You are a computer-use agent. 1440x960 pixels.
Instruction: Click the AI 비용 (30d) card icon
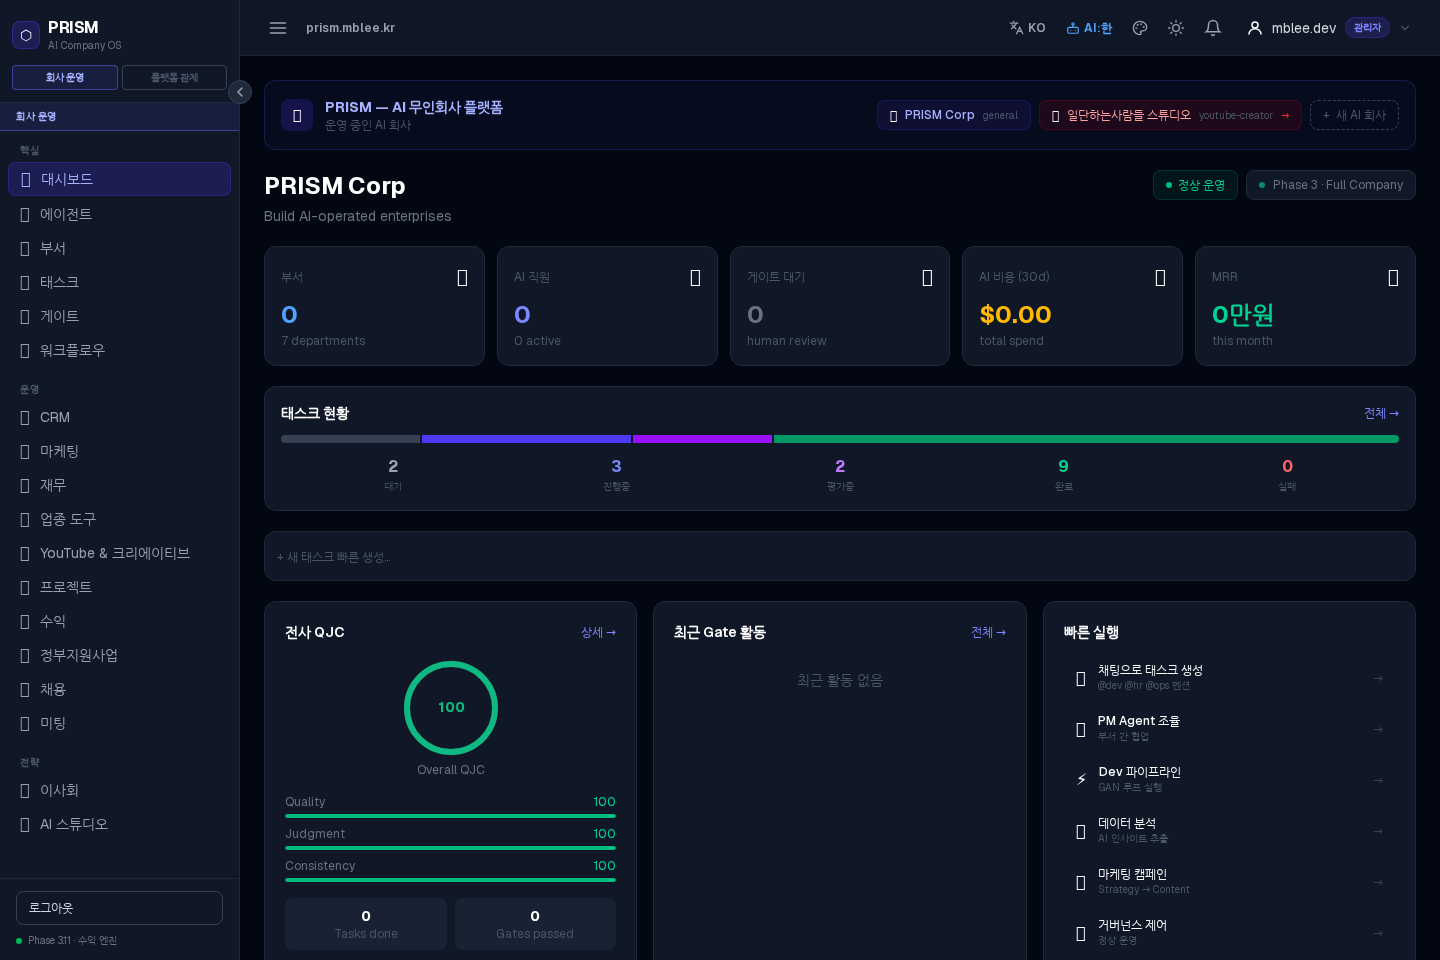(x=1160, y=278)
